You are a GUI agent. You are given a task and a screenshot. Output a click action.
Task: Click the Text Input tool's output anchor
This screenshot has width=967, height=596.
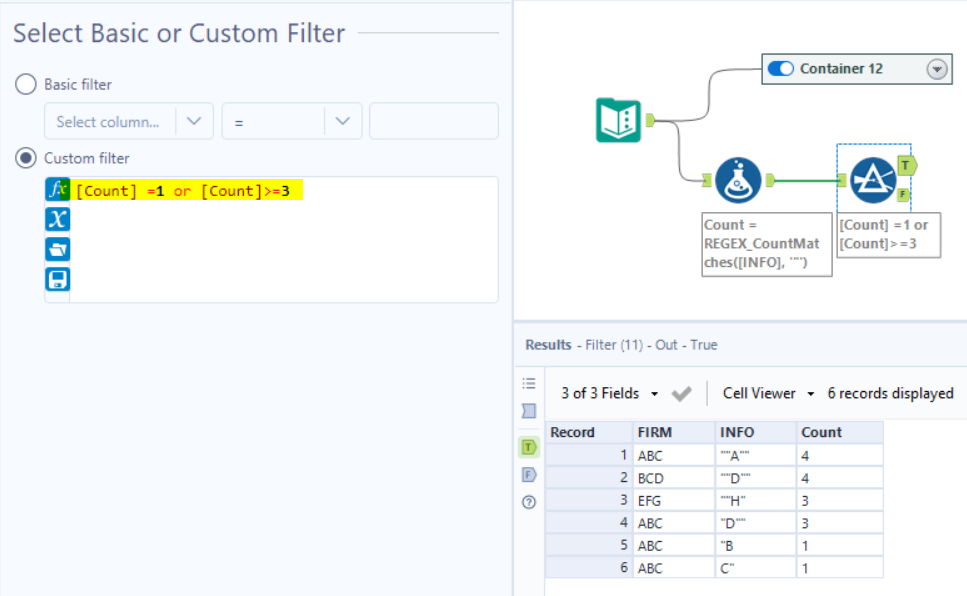click(x=649, y=120)
